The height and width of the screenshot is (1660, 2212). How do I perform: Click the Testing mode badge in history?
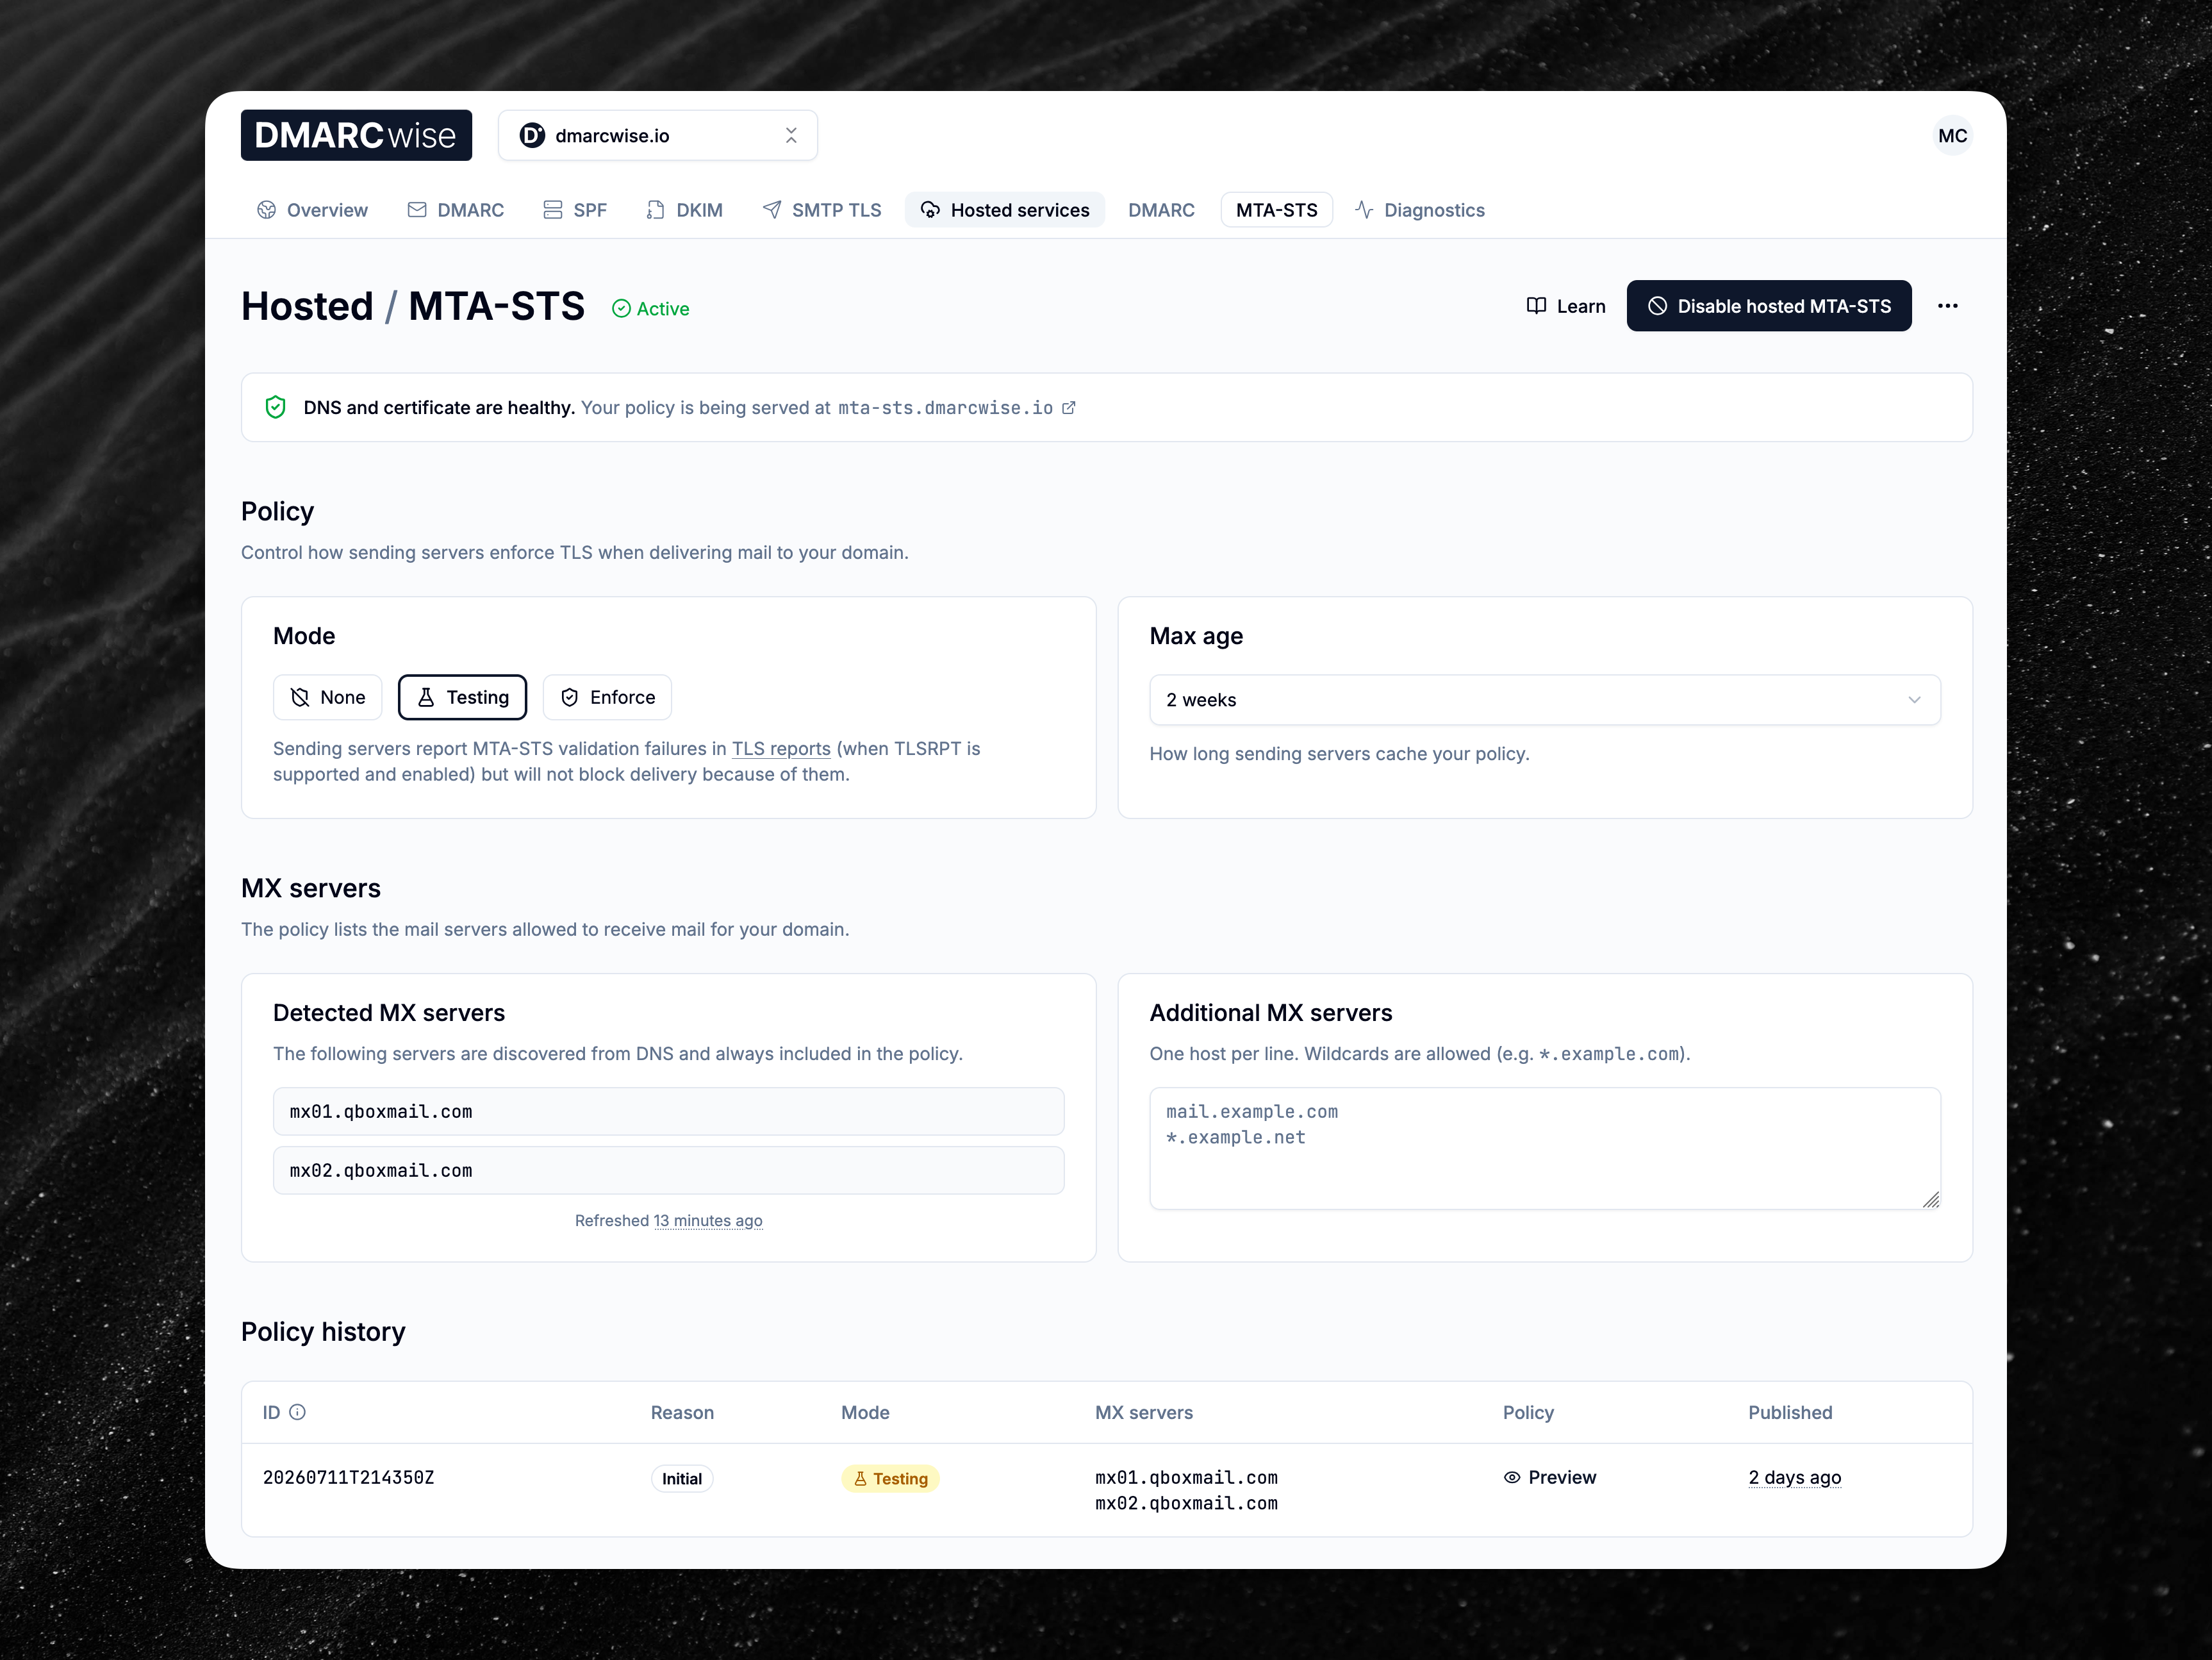(x=890, y=1479)
